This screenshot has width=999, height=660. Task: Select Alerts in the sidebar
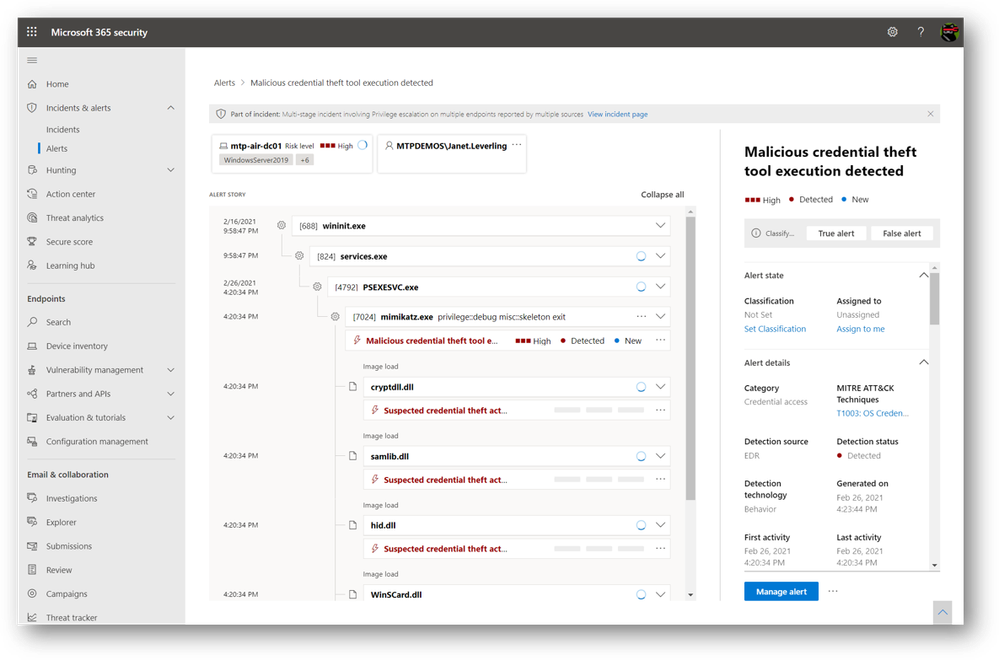57,148
